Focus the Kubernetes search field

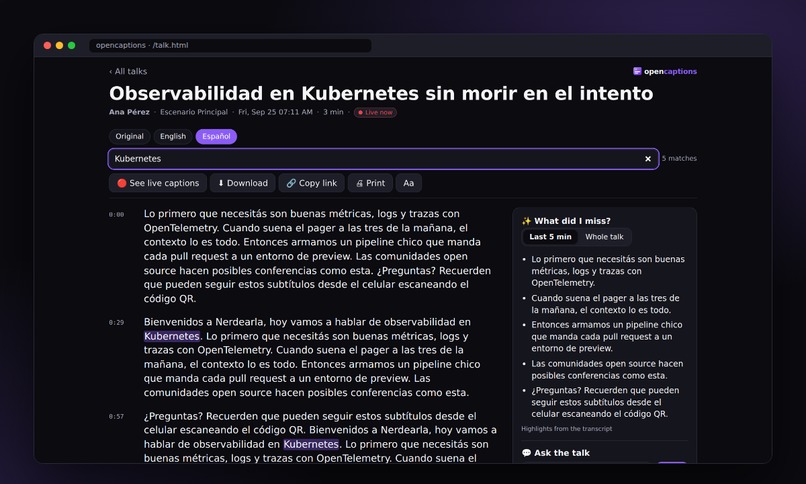coord(383,159)
